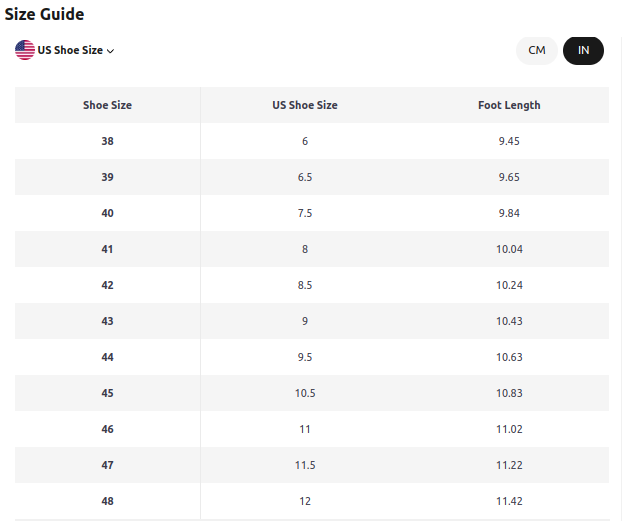Select the IN unit toggle
Image resolution: width=622 pixels, height=521 pixels.
tap(583, 50)
